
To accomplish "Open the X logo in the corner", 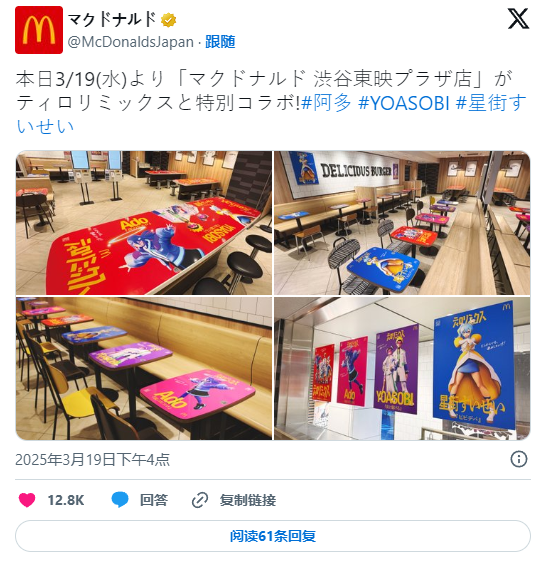I will (518, 19).
